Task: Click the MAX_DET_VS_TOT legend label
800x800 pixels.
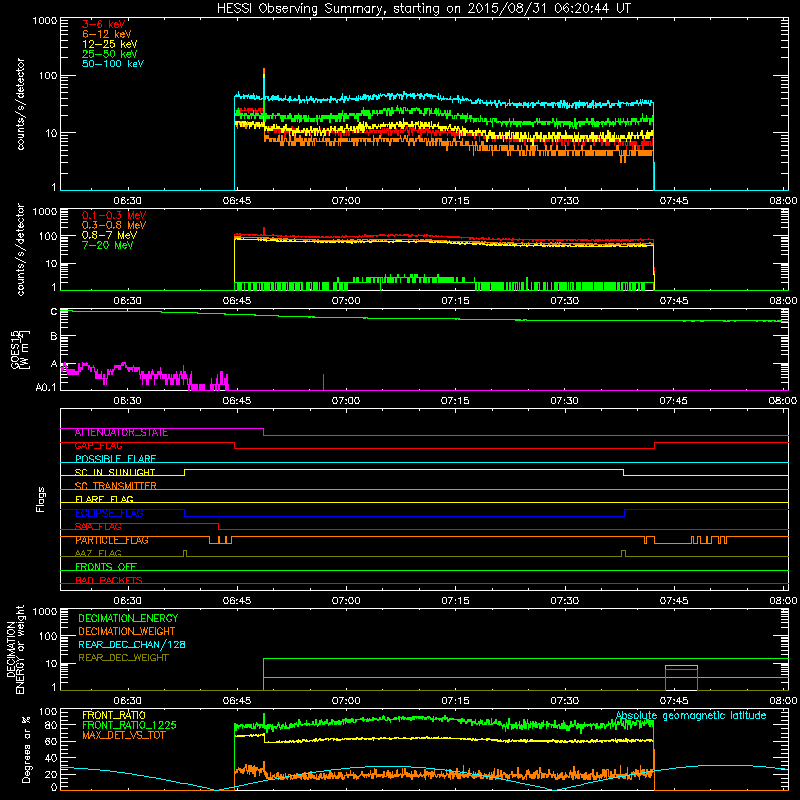Action: pos(123,735)
